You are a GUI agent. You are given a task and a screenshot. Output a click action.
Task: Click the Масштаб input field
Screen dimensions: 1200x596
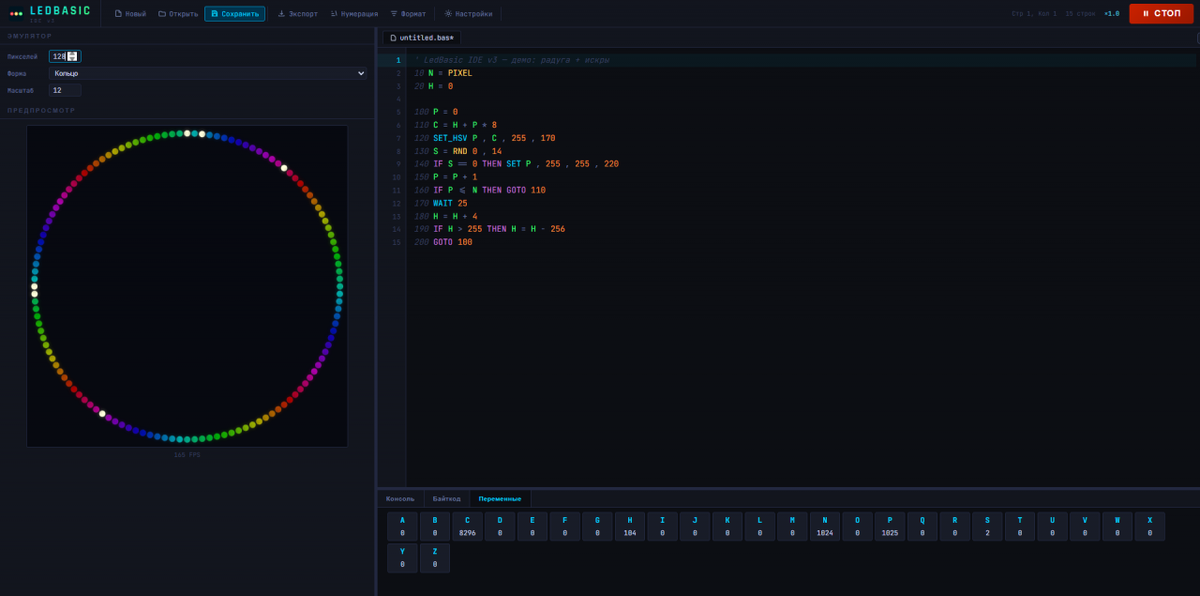[65, 90]
